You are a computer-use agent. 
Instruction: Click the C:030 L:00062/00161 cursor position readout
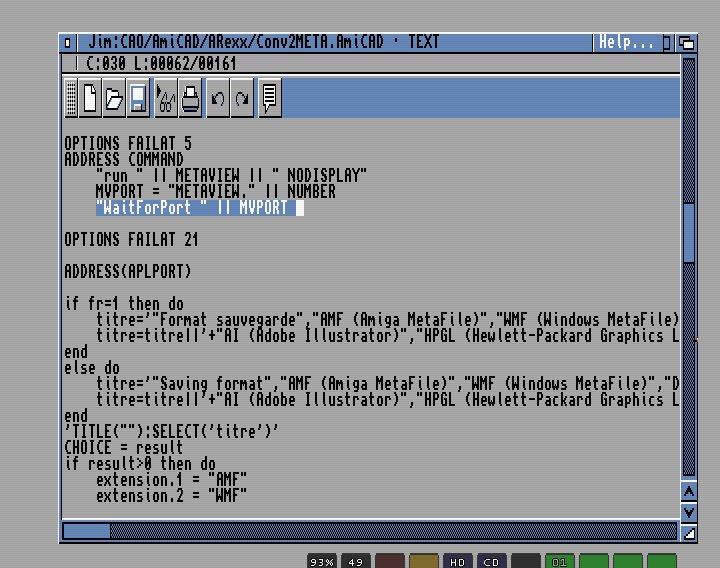coord(161,63)
